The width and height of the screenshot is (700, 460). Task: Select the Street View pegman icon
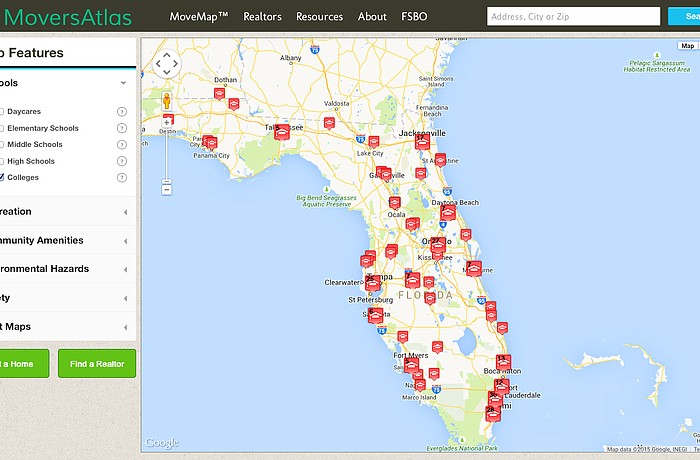(167, 101)
